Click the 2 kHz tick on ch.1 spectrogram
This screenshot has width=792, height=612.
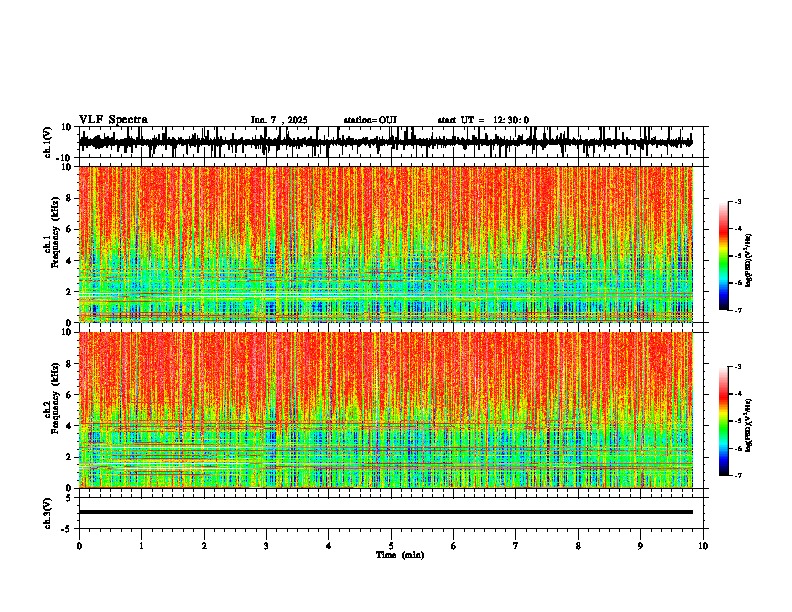click(x=69, y=292)
